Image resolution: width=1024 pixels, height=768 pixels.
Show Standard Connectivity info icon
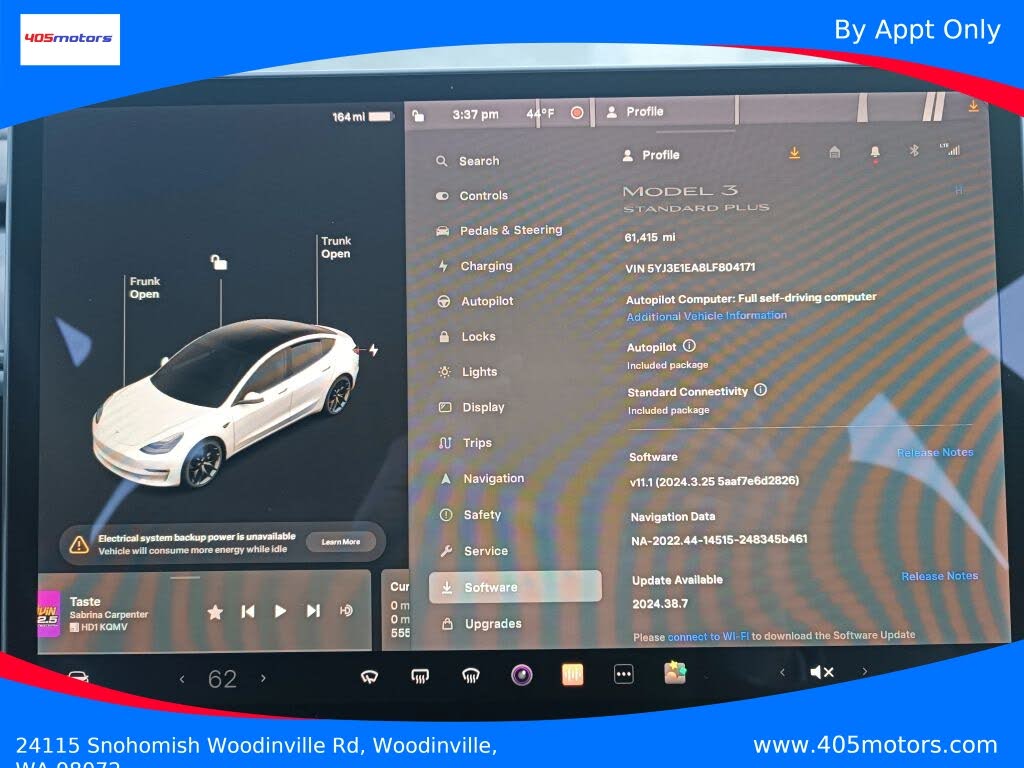tap(760, 390)
